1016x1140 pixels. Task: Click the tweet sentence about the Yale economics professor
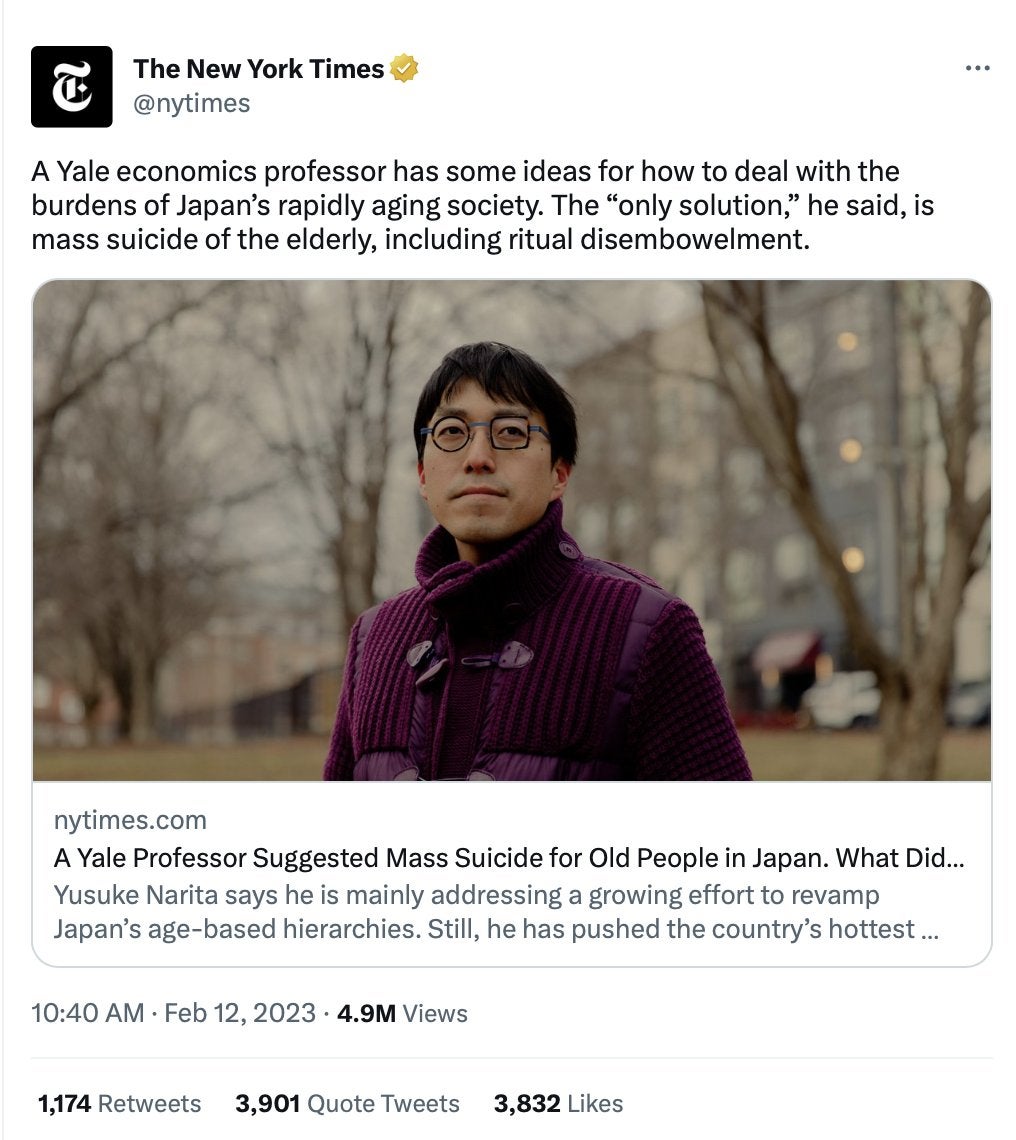point(465,171)
